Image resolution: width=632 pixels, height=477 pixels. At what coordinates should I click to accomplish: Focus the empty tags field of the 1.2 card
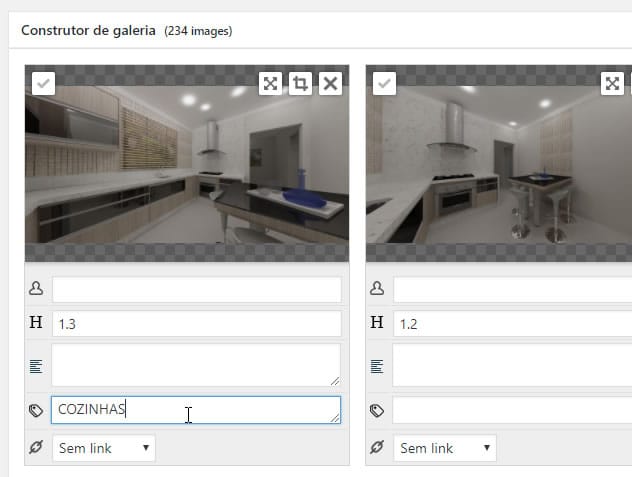(512, 410)
